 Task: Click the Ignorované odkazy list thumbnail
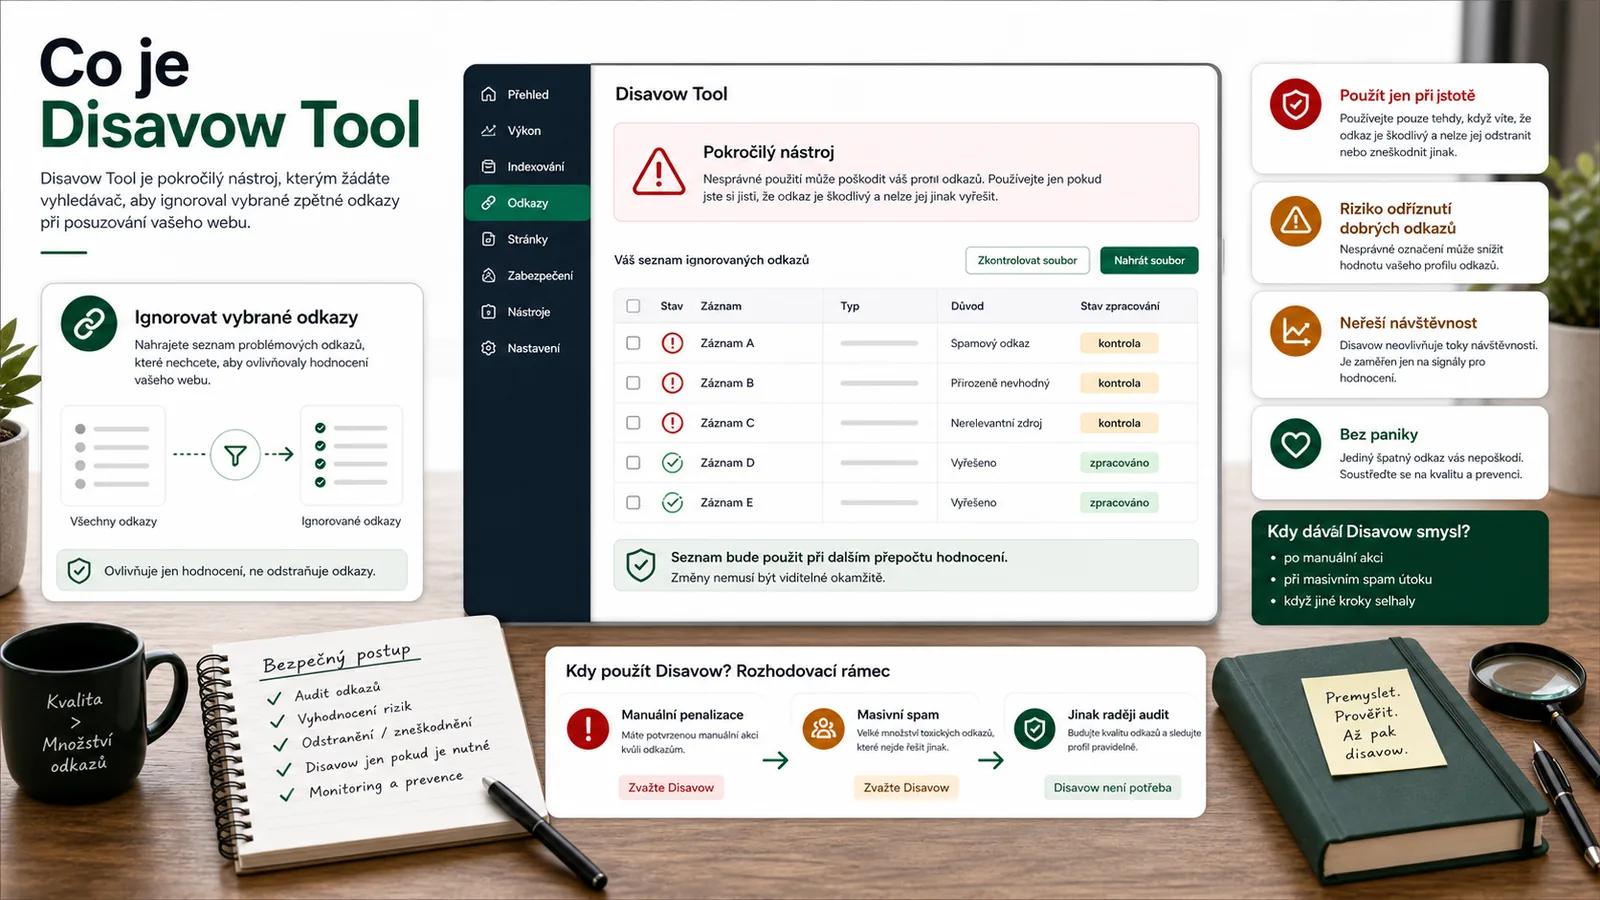(x=351, y=455)
